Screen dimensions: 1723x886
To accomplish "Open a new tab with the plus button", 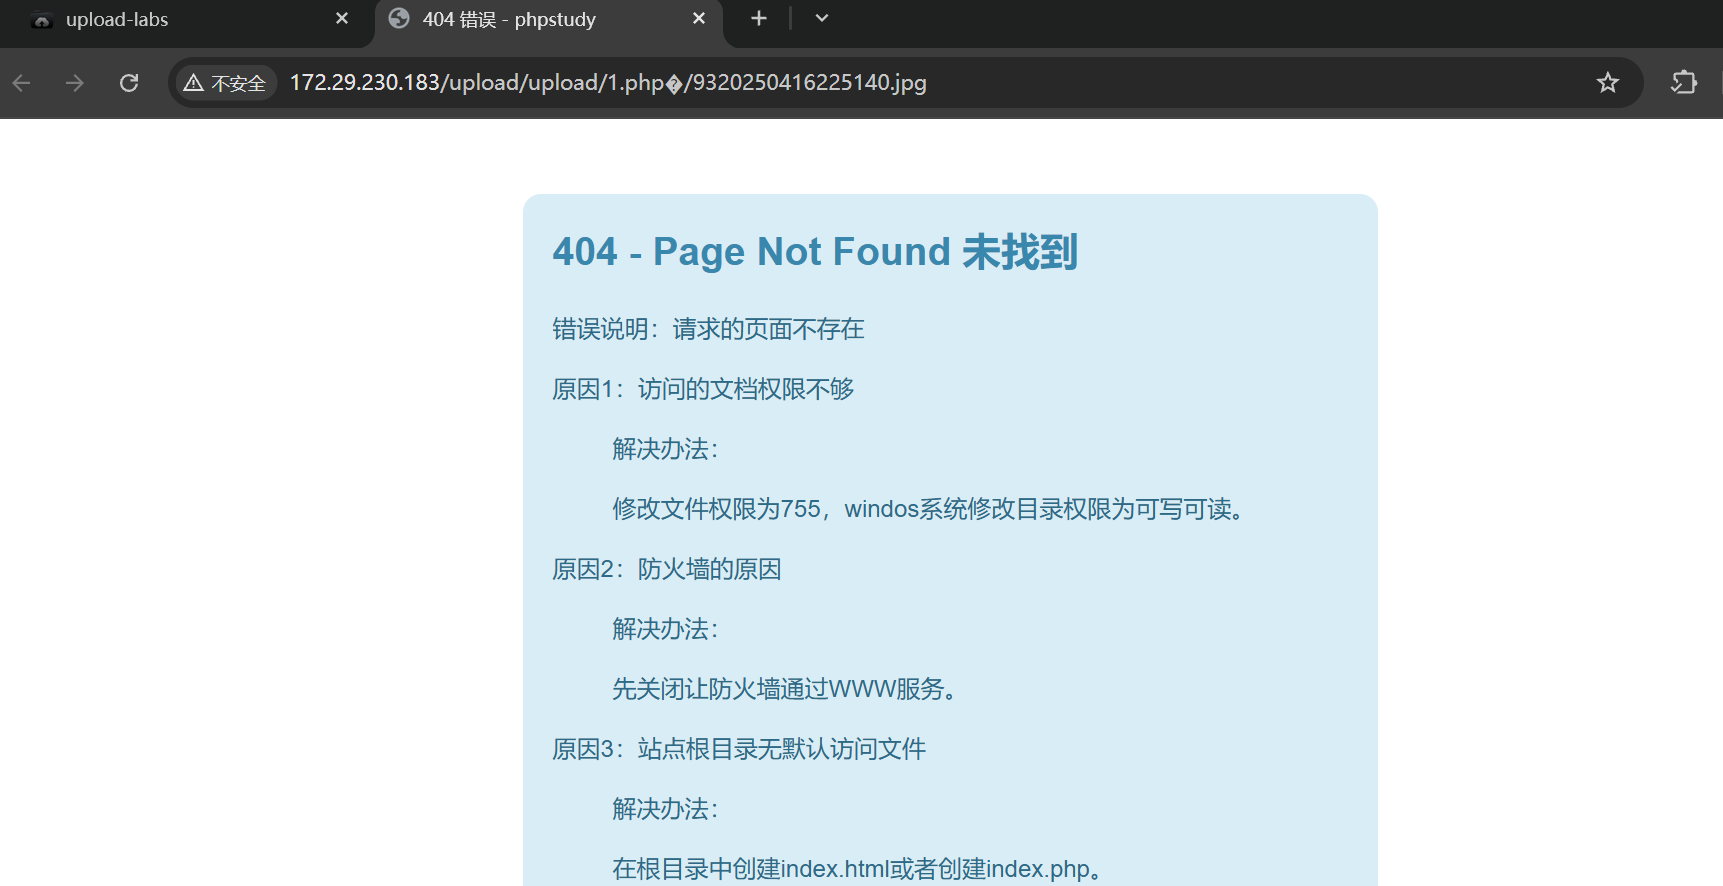I will (759, 19).
